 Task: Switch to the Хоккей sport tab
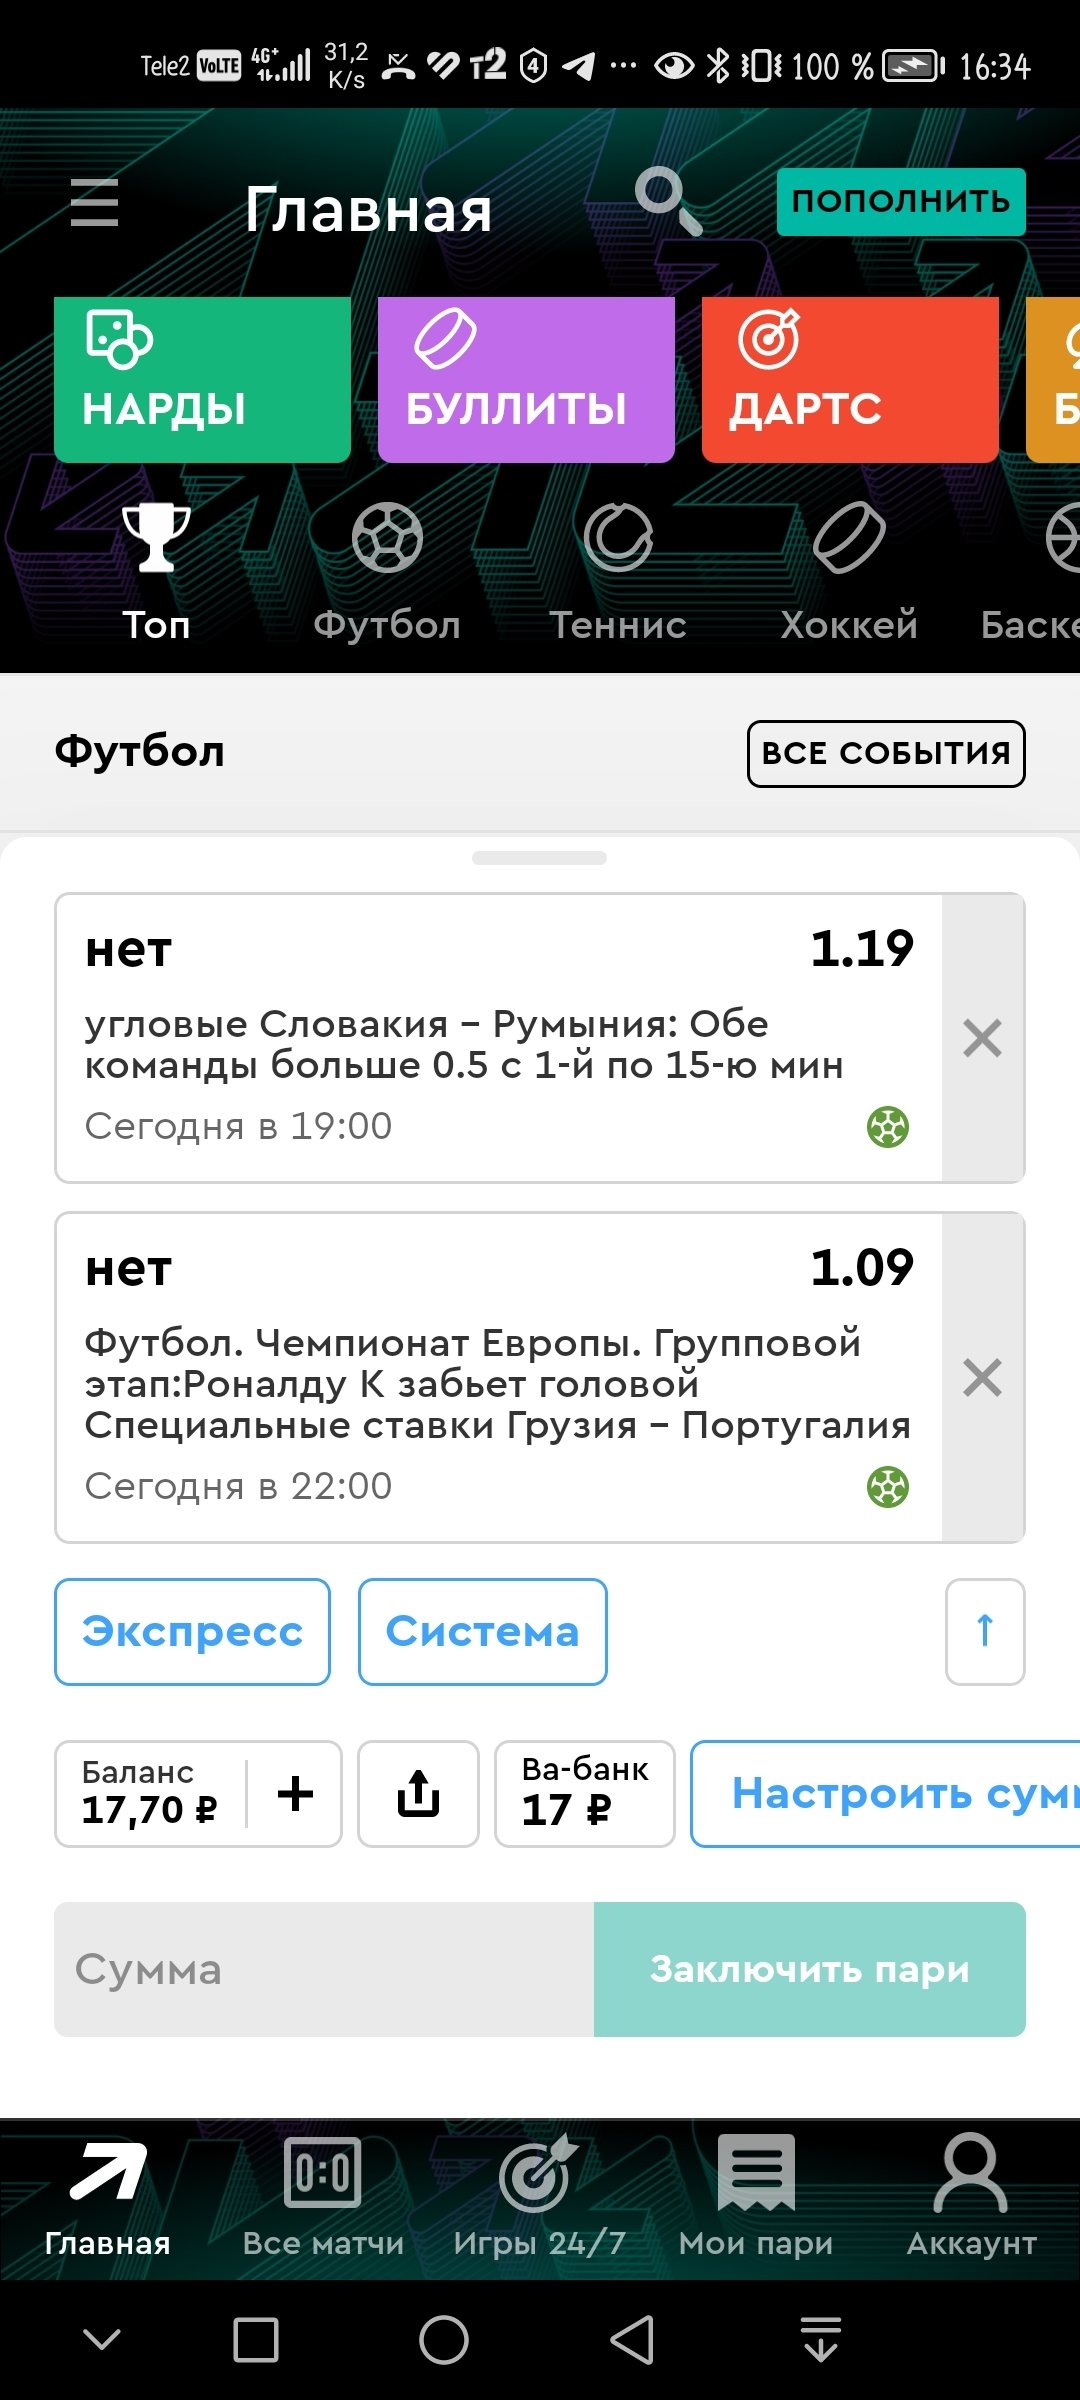point(849,572)
